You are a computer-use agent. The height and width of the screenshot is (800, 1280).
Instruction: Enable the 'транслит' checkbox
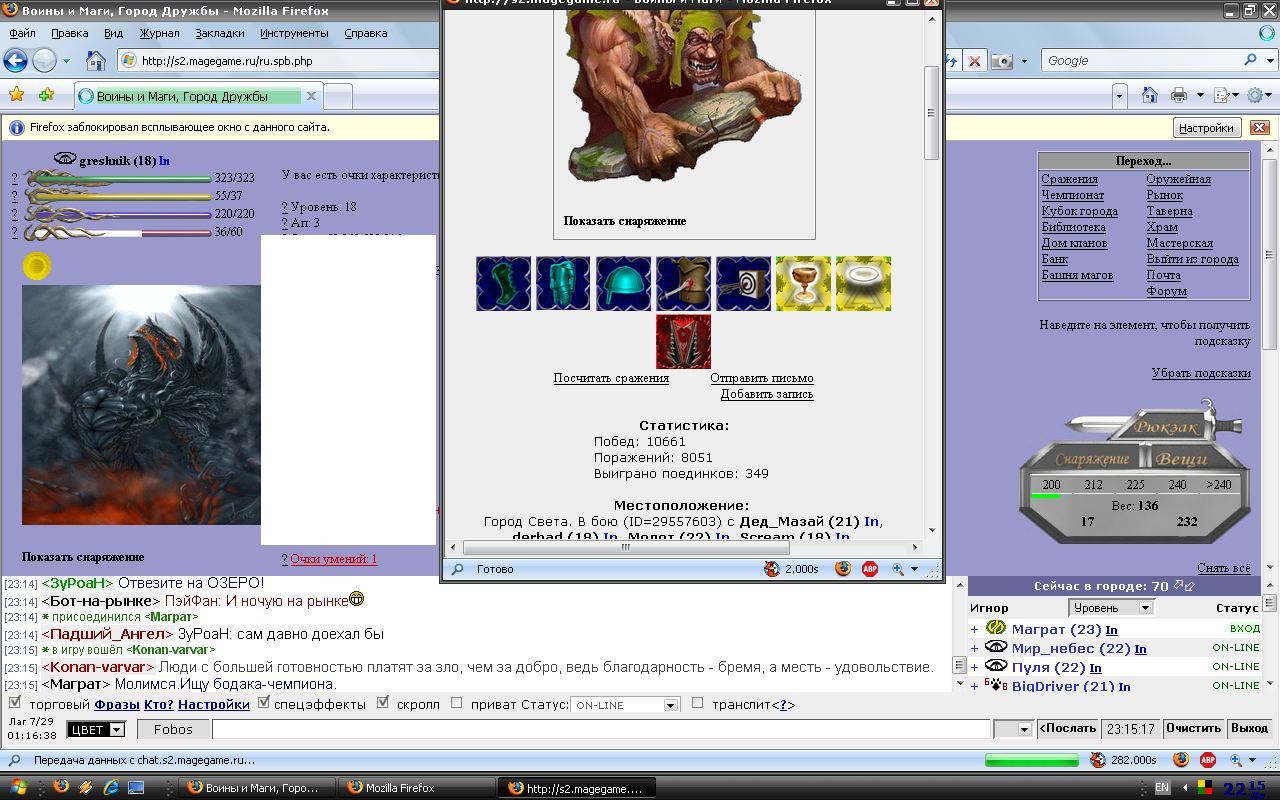tap(698, 703)
